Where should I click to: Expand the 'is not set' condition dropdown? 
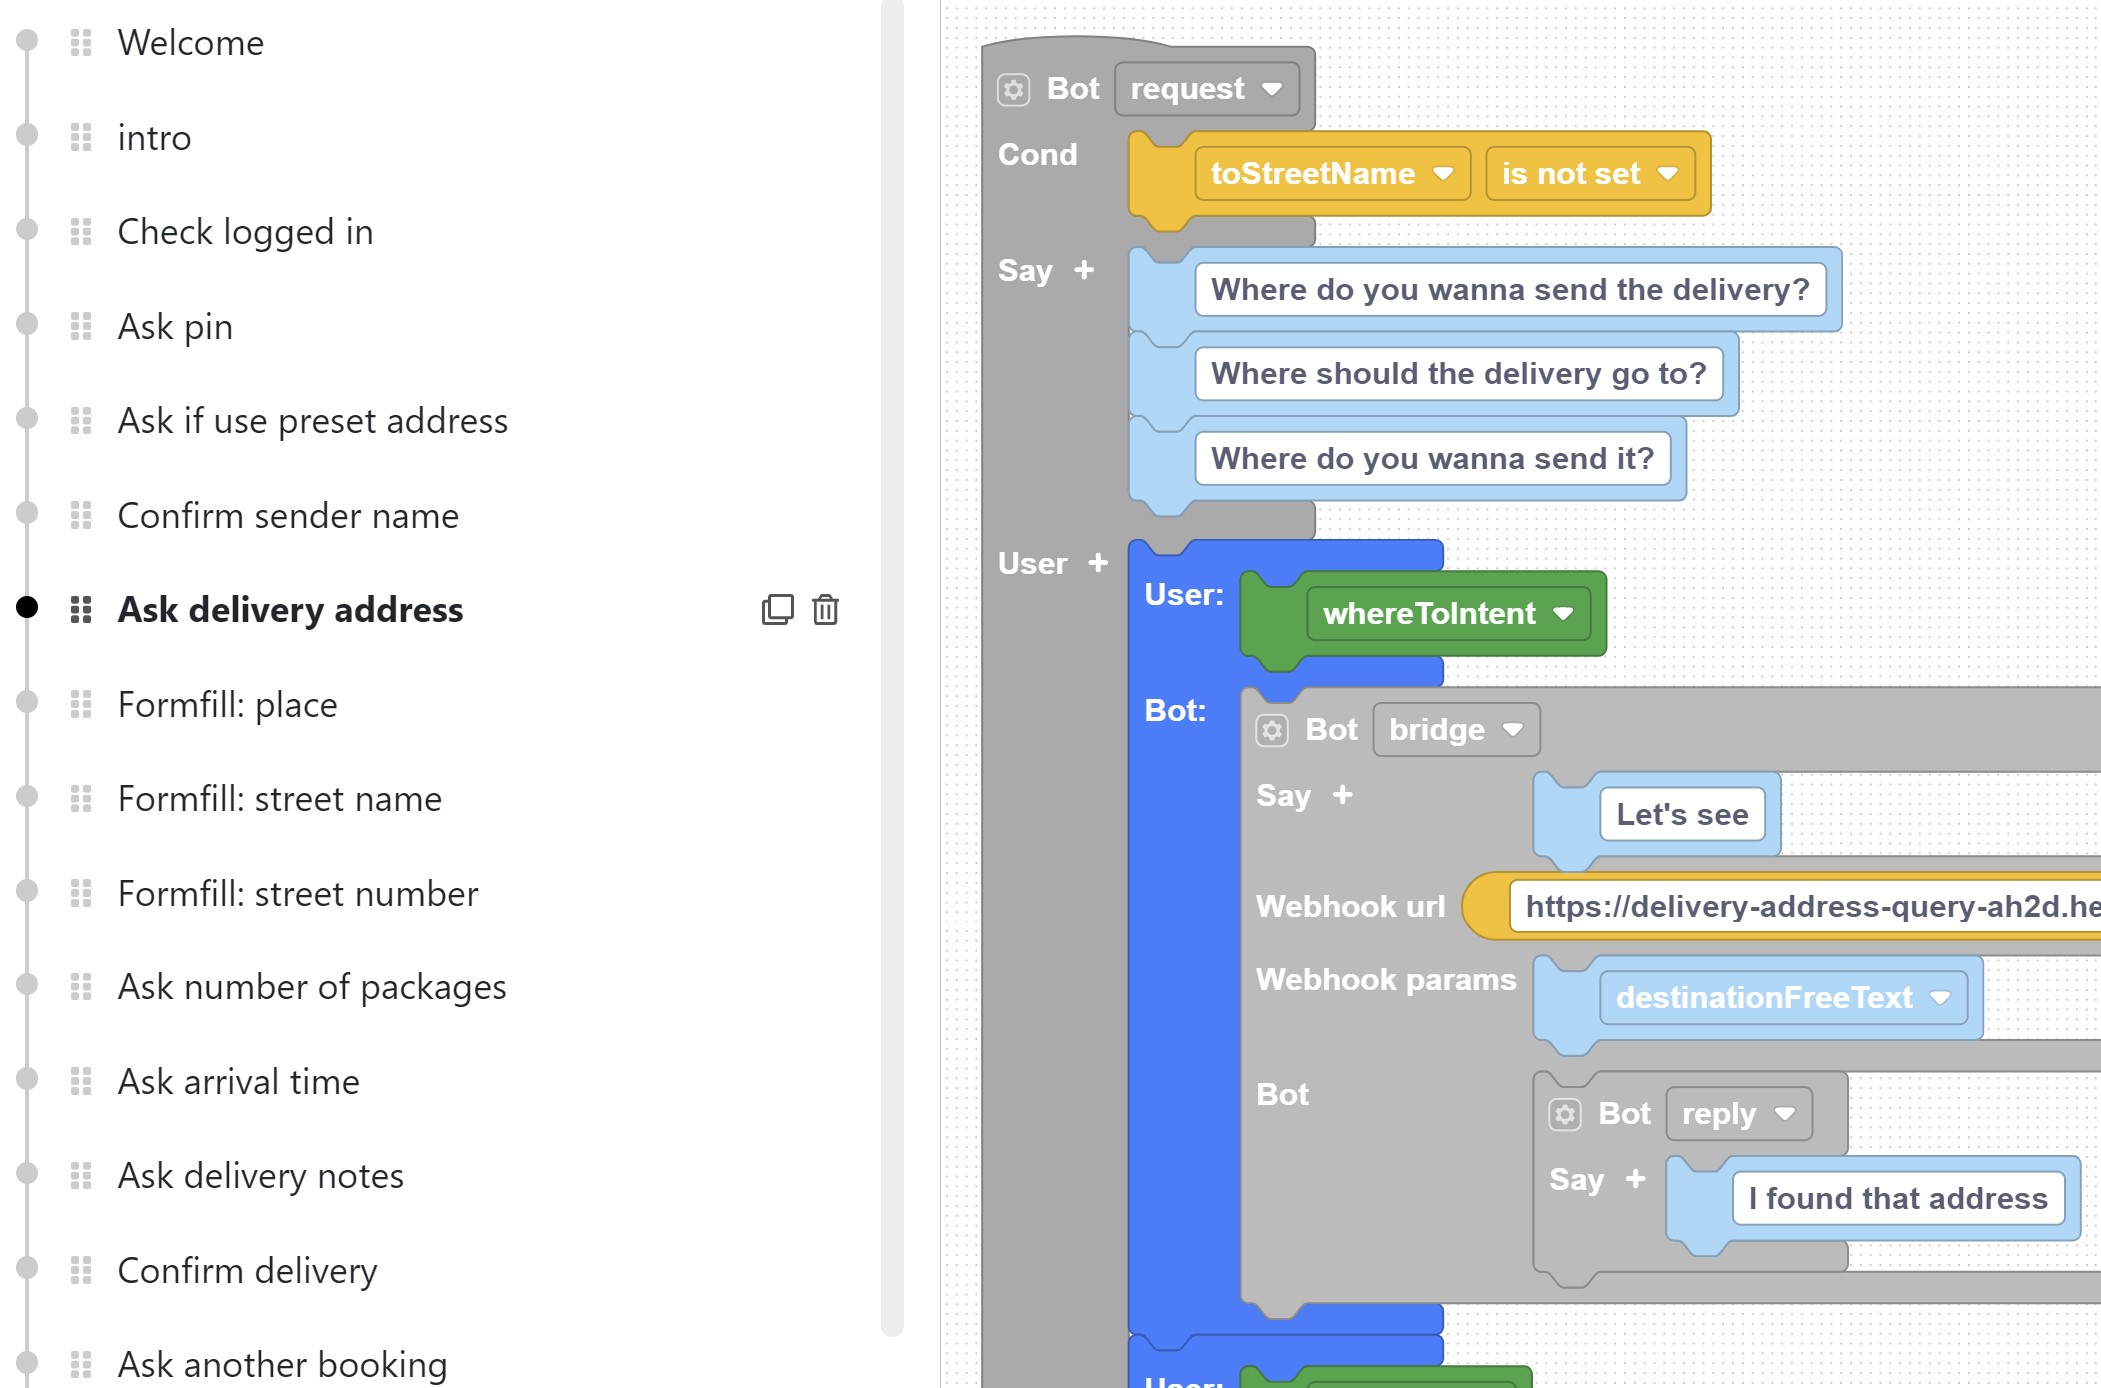[1588, 174]
